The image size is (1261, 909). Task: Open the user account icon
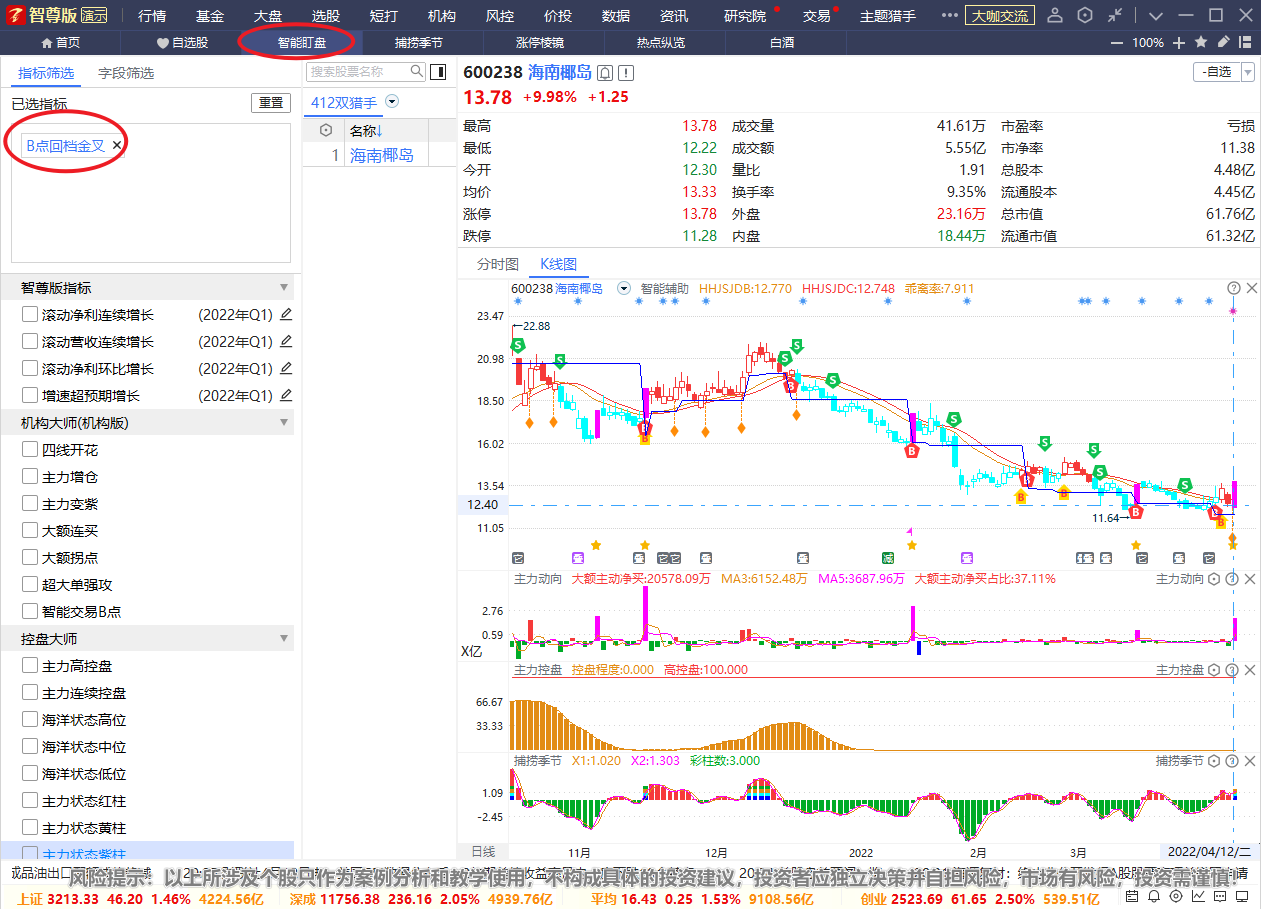click(1056, 16)
